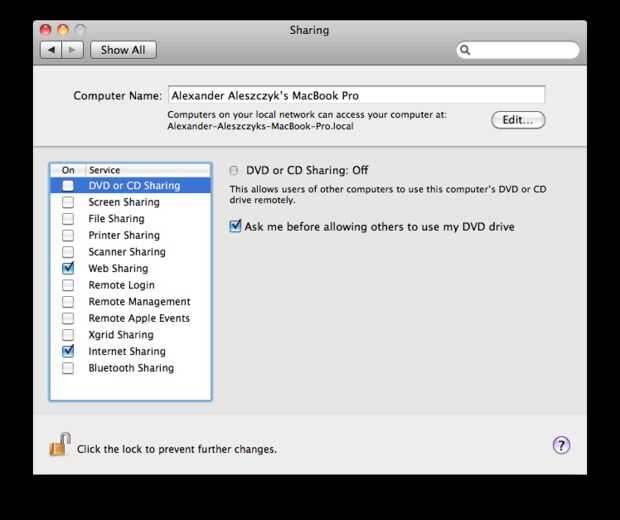Image resolution: width=620 pixels, height=520 pixels.
Task: Go forward with the right arrow button
Action: [72, 50]
